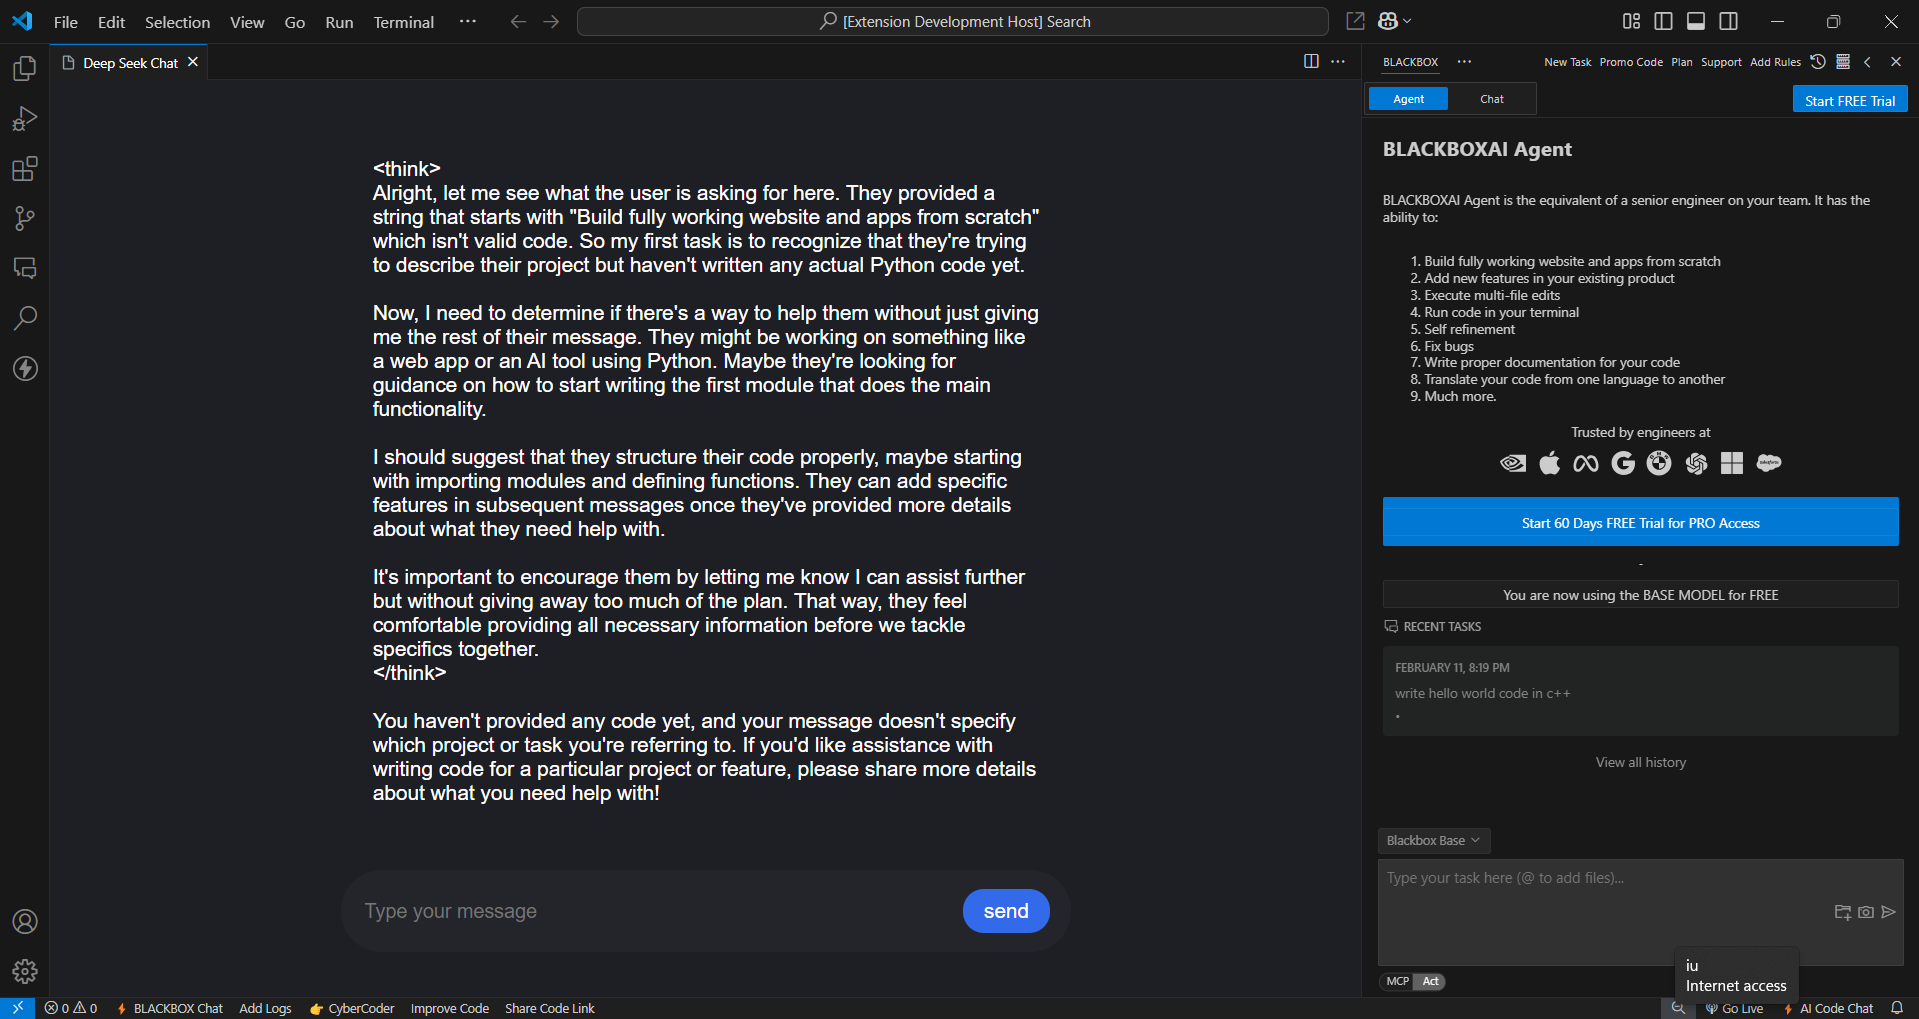Expand the Blackbox Base model dropdown
This screenshot has width=1919, height=1019.
point(1434,841)
